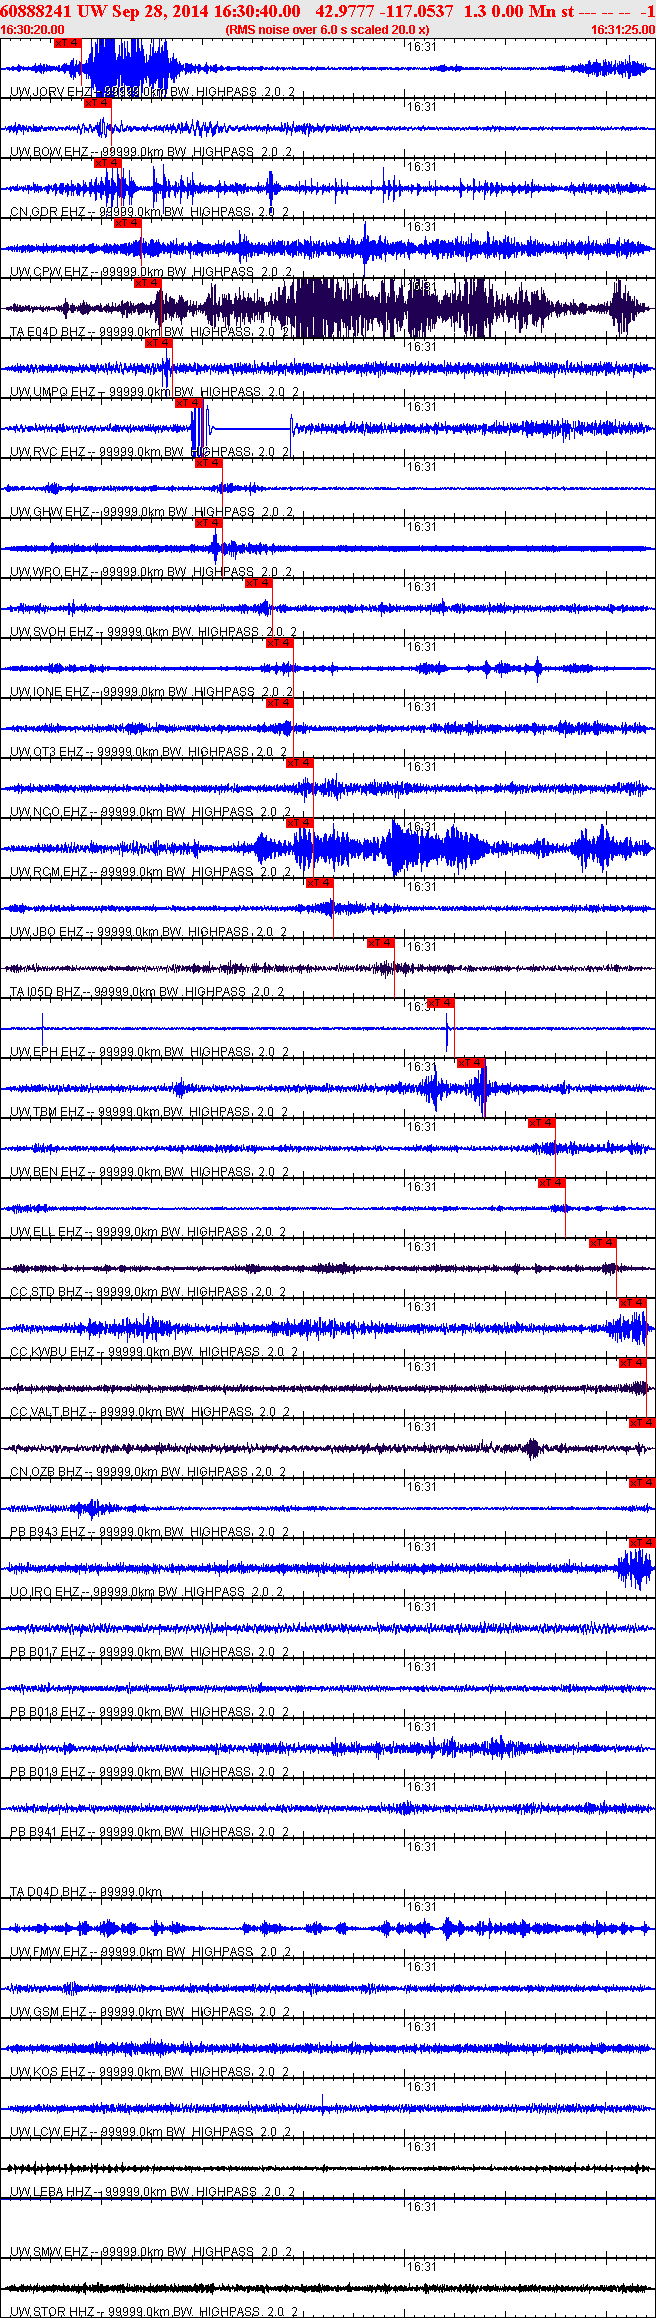Click the red pick marker on UW.EPH trace

441,1003
